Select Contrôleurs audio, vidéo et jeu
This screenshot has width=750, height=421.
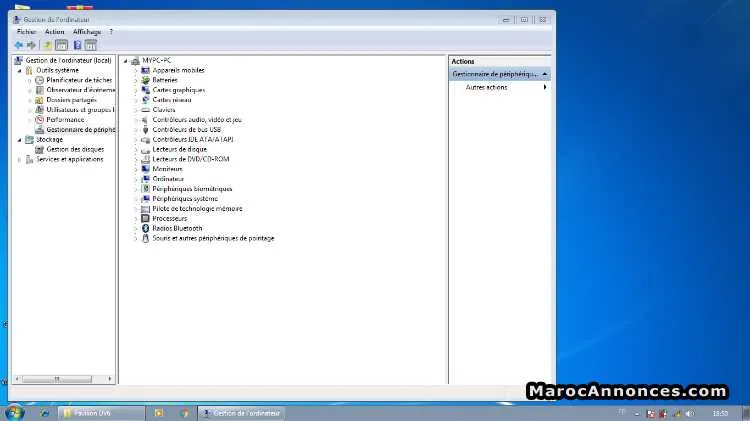[197, 120]
